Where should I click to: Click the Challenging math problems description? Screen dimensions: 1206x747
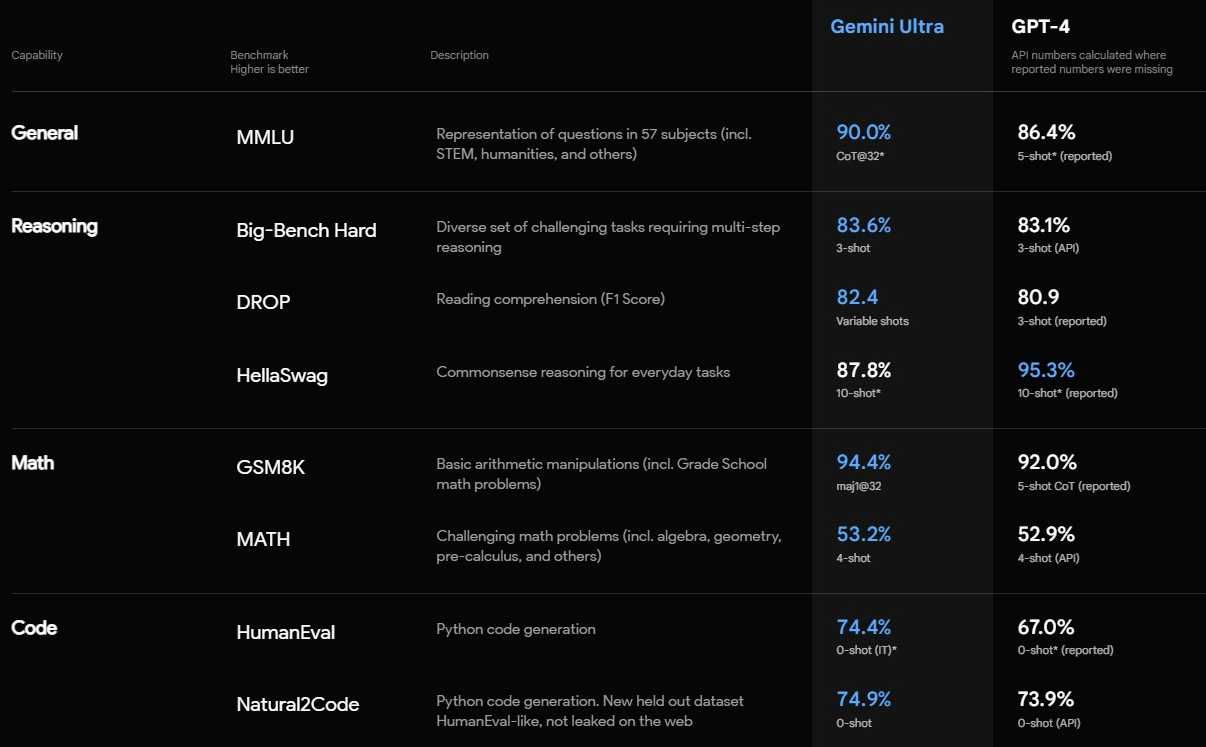(609, 546)
